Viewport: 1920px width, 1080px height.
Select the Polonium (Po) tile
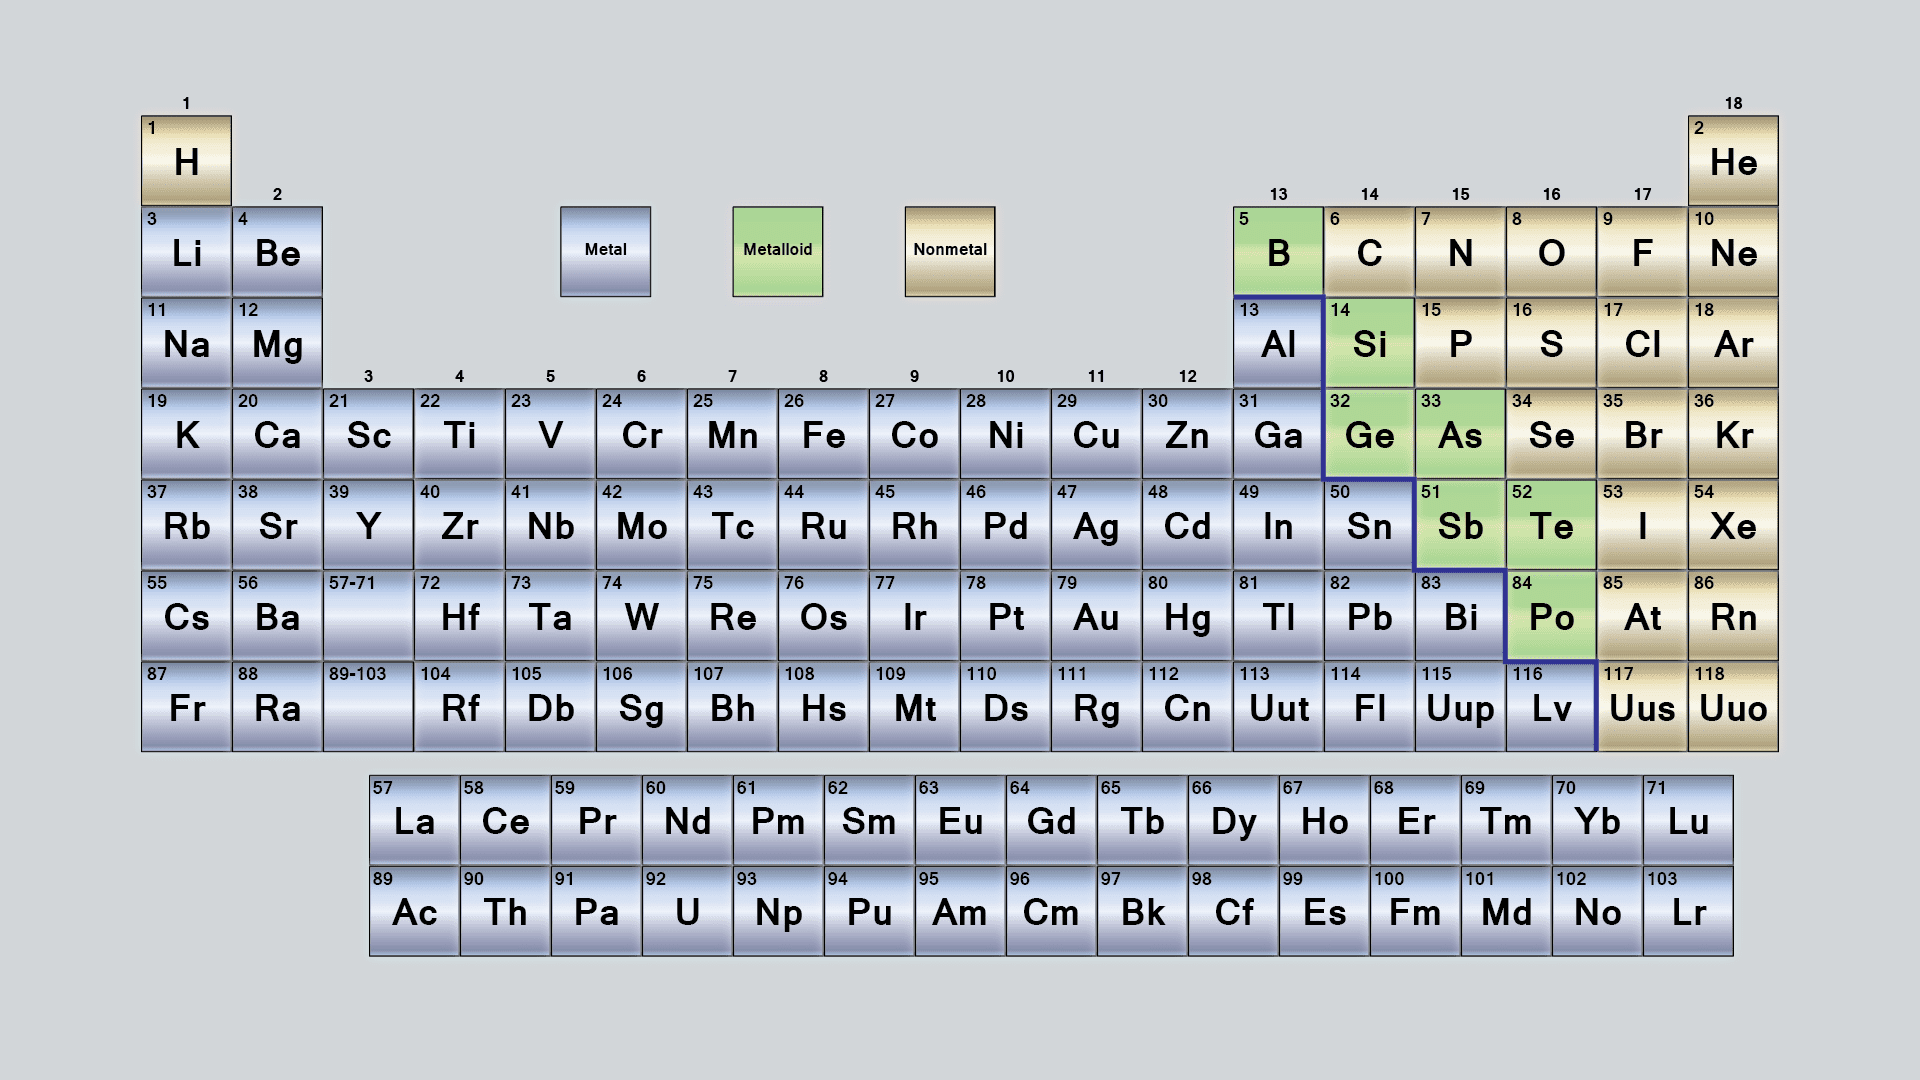click(1551, 615)
